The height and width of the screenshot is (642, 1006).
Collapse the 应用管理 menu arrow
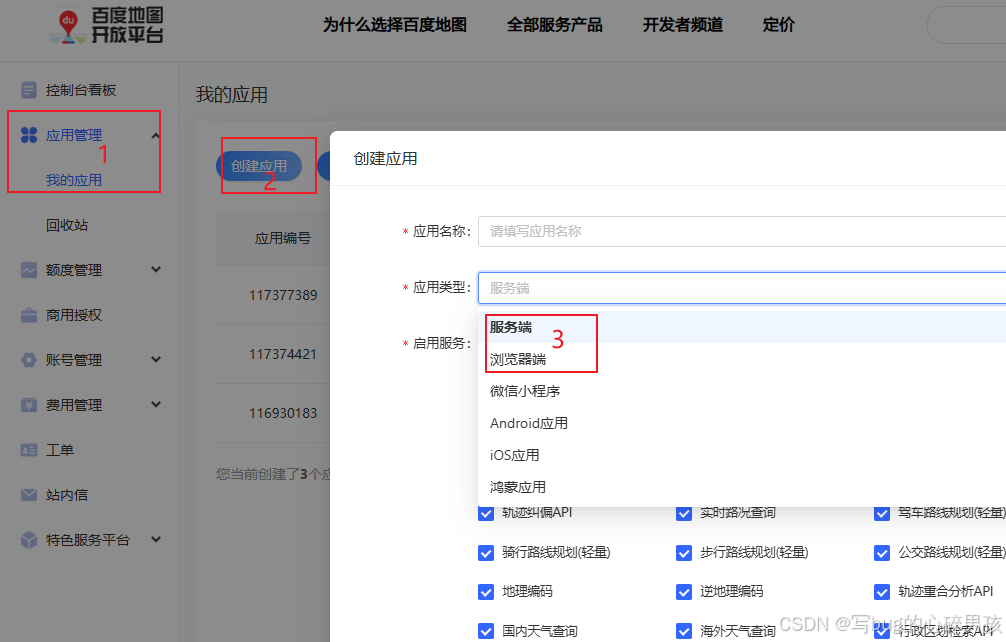click(x=155, y=135)
